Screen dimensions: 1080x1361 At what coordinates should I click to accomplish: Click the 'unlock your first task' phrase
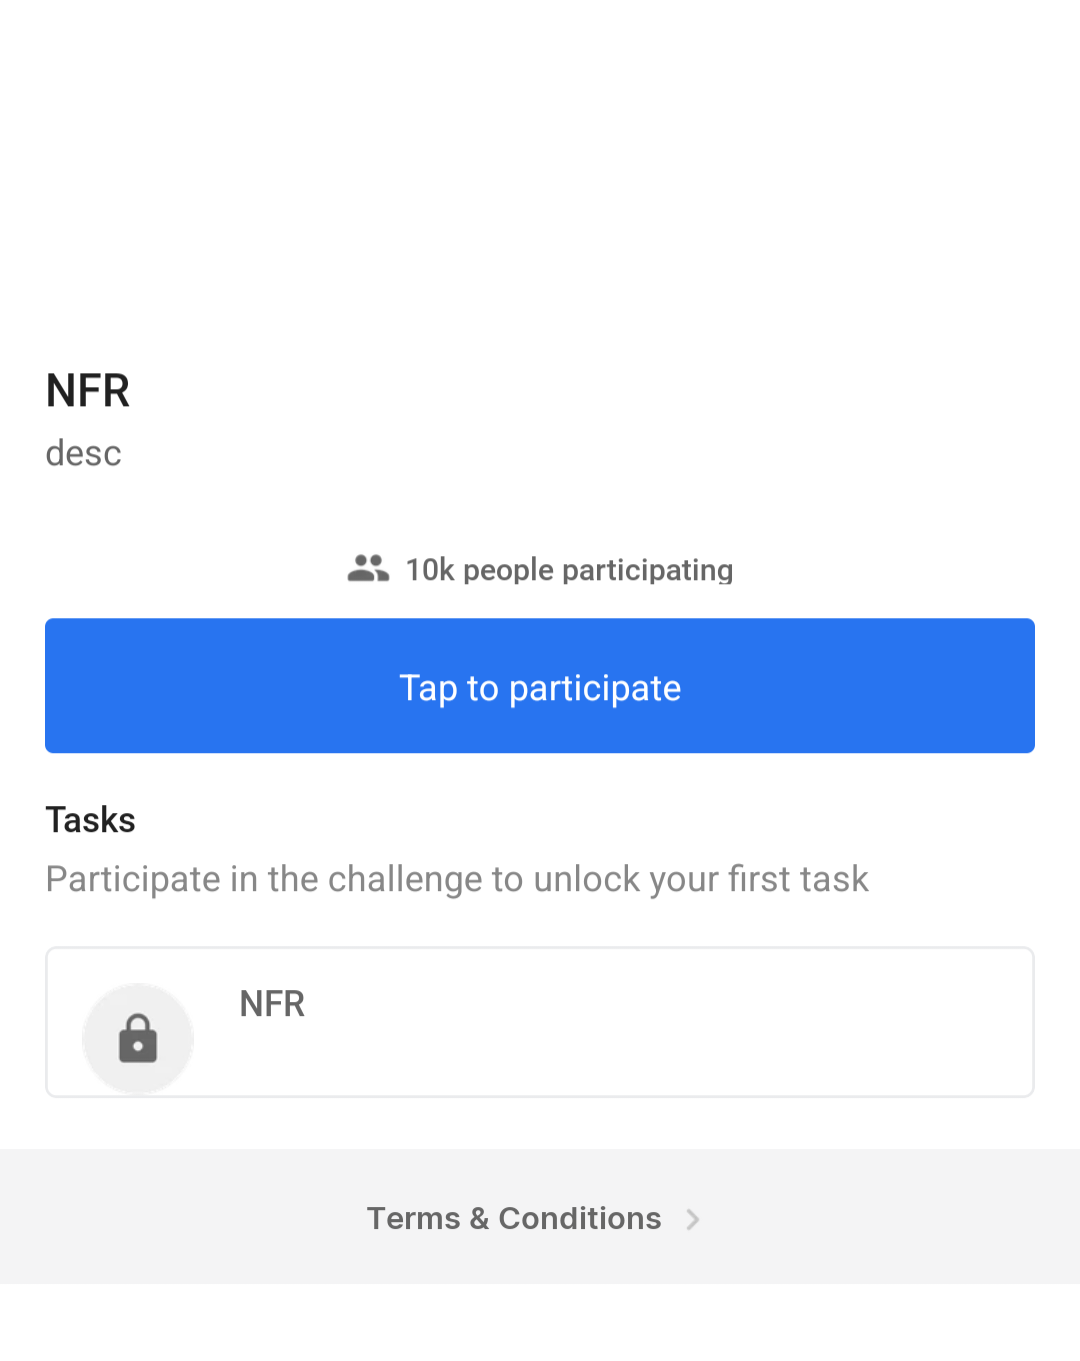coord(701,879)
